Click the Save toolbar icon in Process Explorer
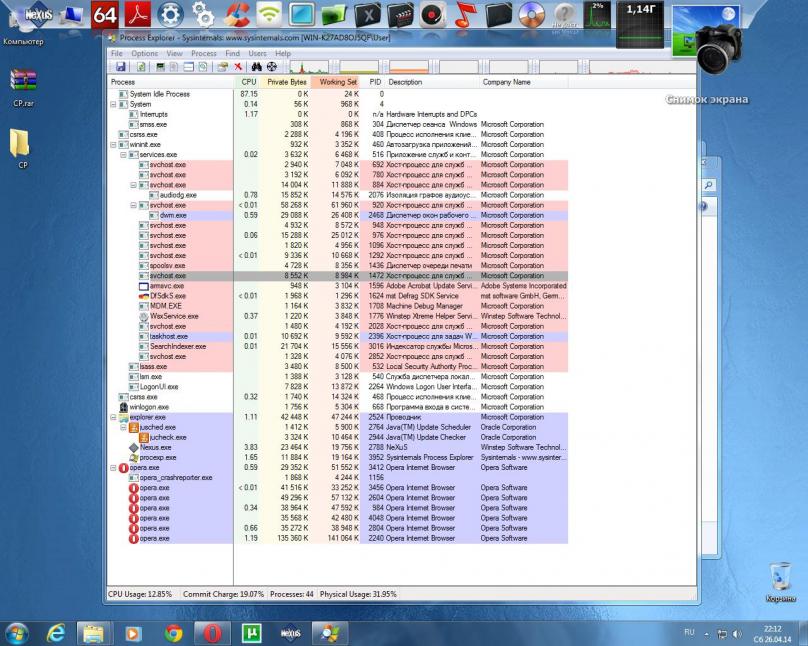This screenshot has width=808, height=646. pos(121,66)
